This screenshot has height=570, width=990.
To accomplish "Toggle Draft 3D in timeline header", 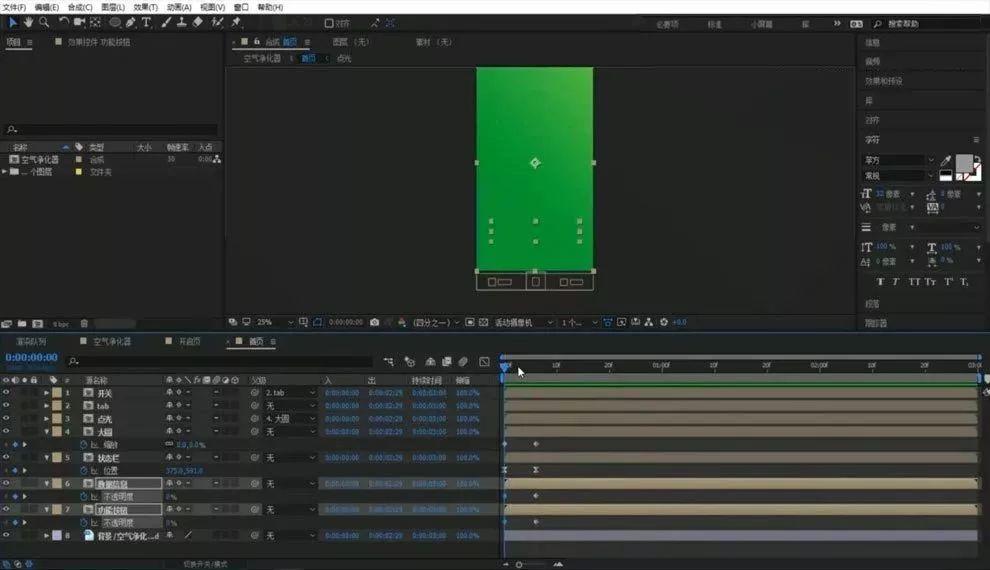I will click(x=410, y=362).
